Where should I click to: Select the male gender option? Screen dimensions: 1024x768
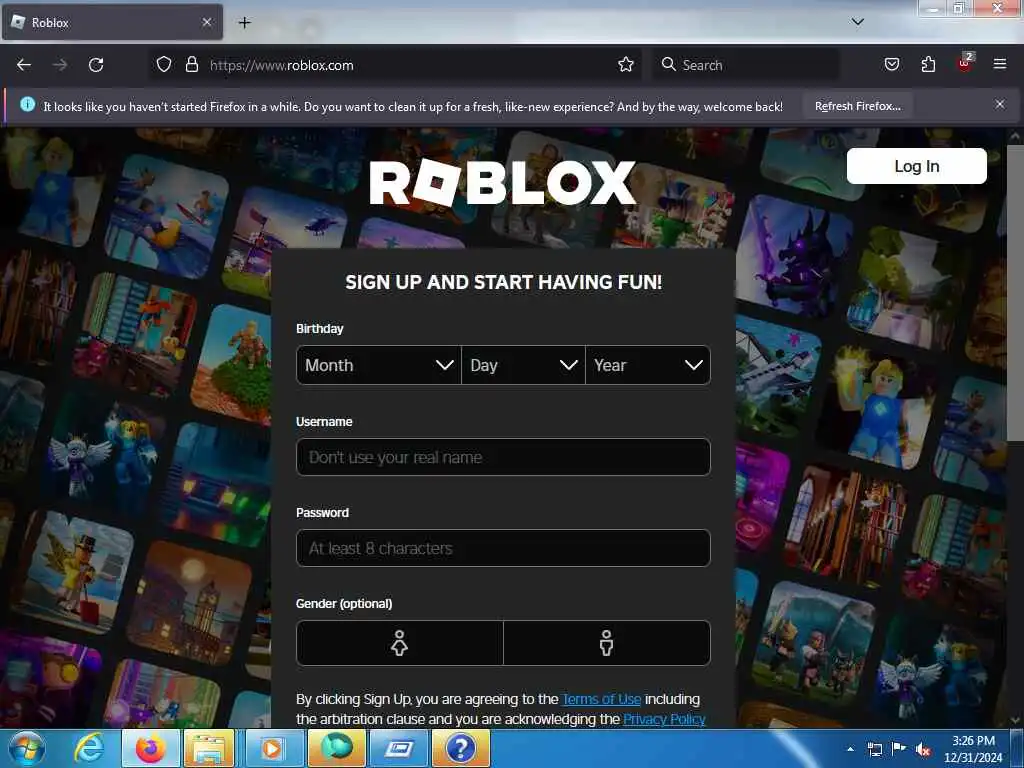(x=607, y=643)
